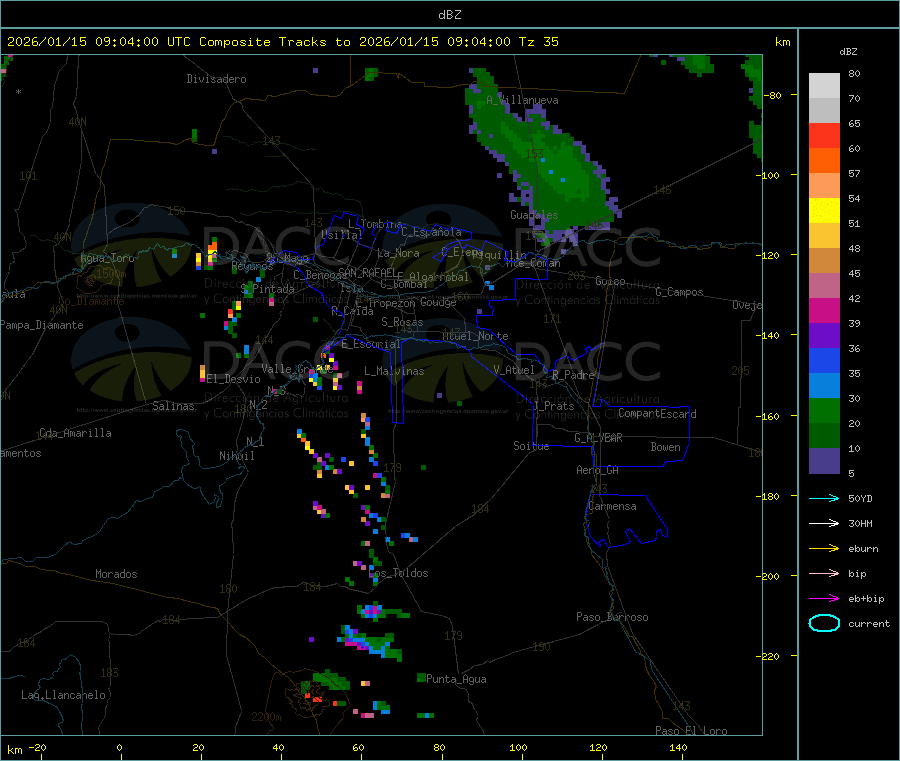Viewport: 900px width, 761px height.
Task: Click the 'C_Española' location label
Action: coord(432,232)
